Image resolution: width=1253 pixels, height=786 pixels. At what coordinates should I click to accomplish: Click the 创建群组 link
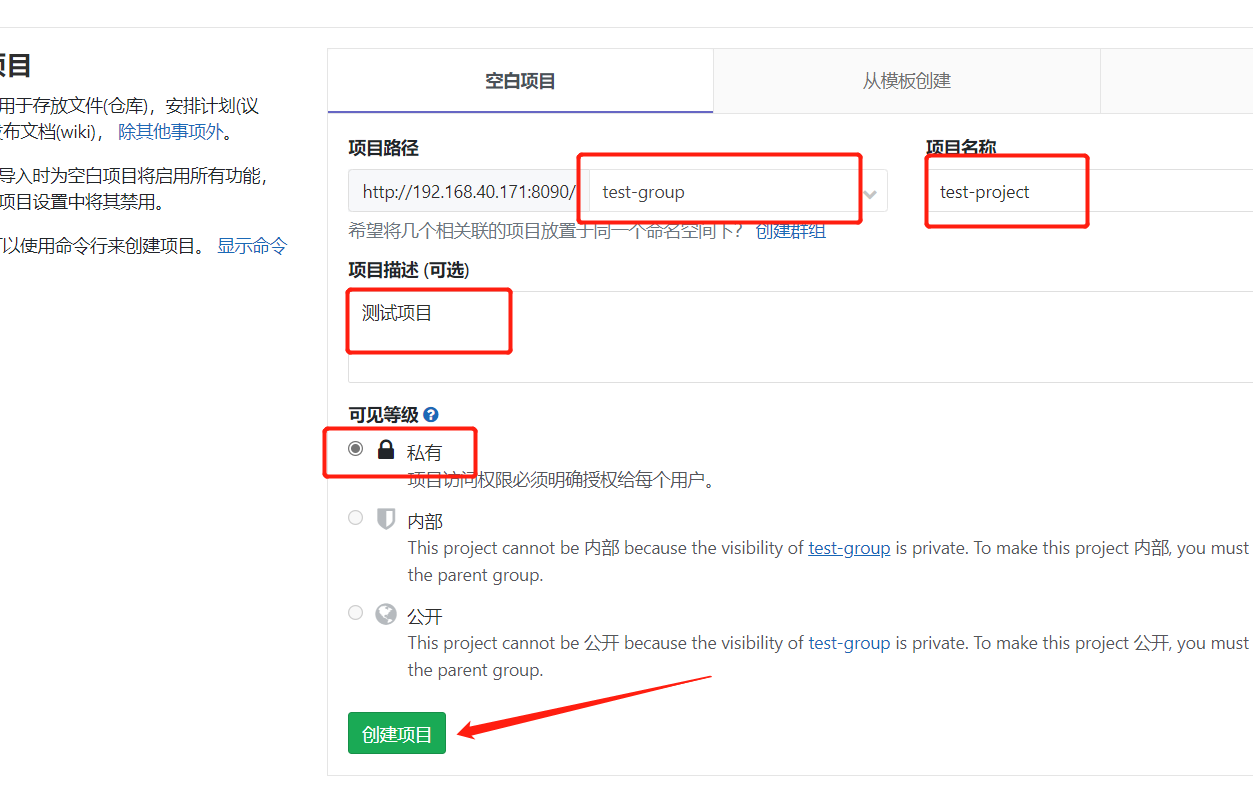(x=790, y=231)
